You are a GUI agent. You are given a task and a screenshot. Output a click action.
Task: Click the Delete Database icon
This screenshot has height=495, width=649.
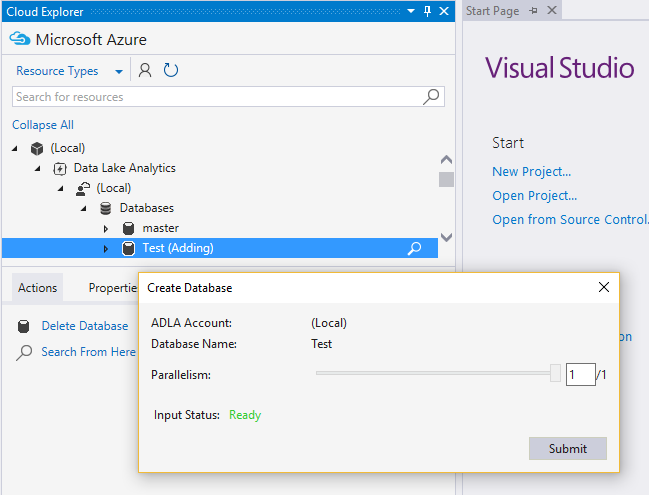[24, 326]
